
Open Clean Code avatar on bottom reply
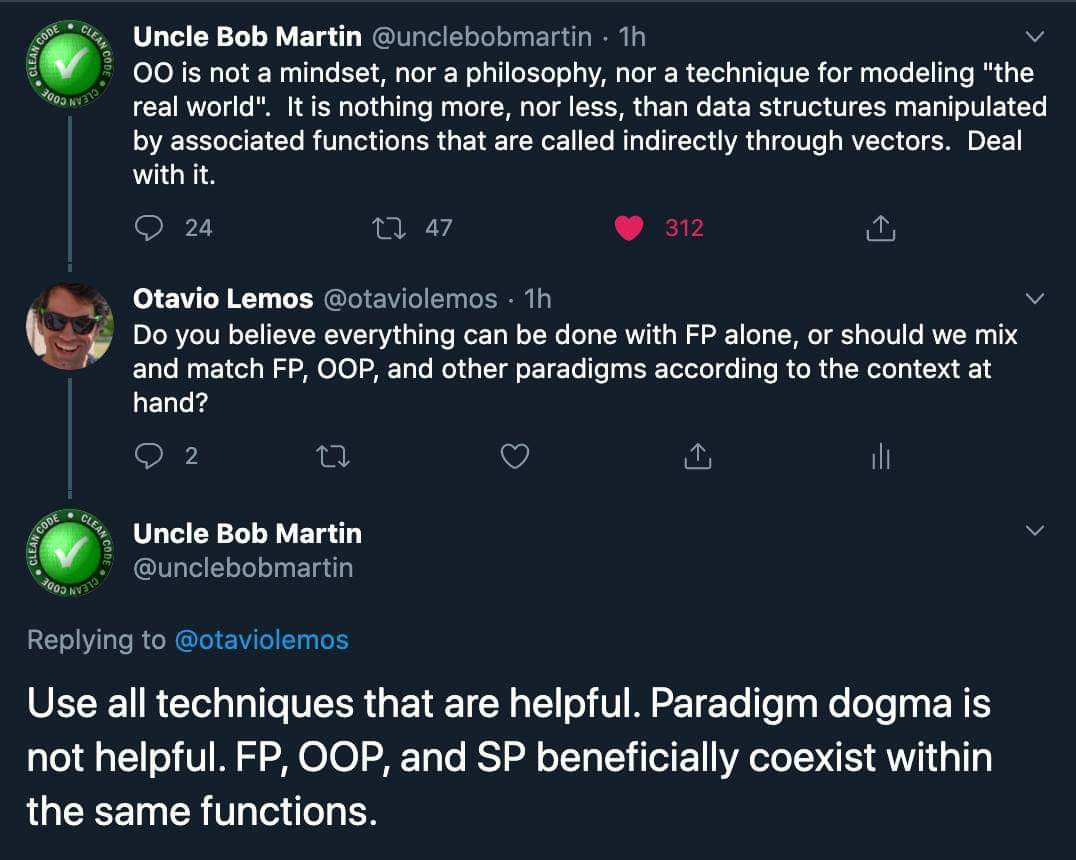click(69, 553)
